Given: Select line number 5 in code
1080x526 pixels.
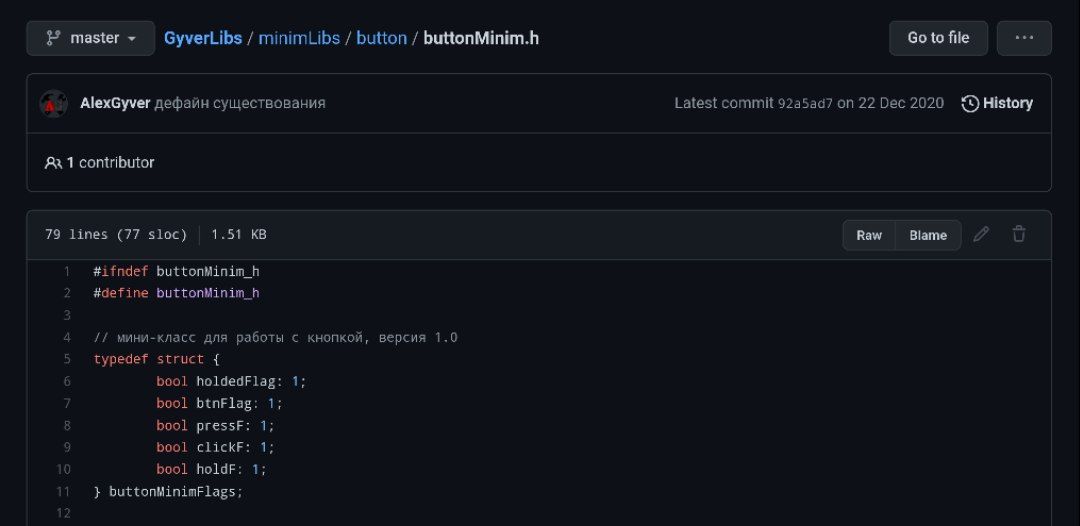Looking at the screenshot, I should coord(66,359).
